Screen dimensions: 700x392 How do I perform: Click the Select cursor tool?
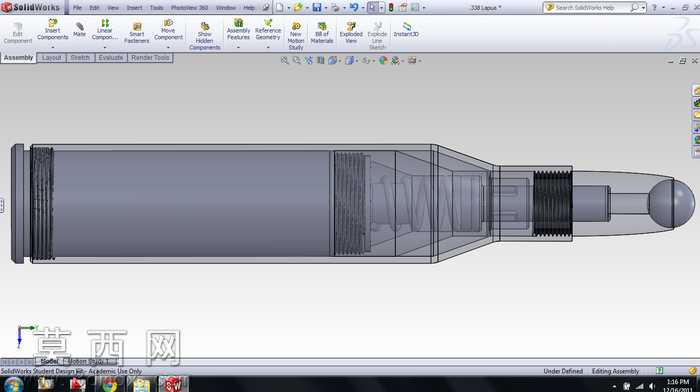(373, 7)
